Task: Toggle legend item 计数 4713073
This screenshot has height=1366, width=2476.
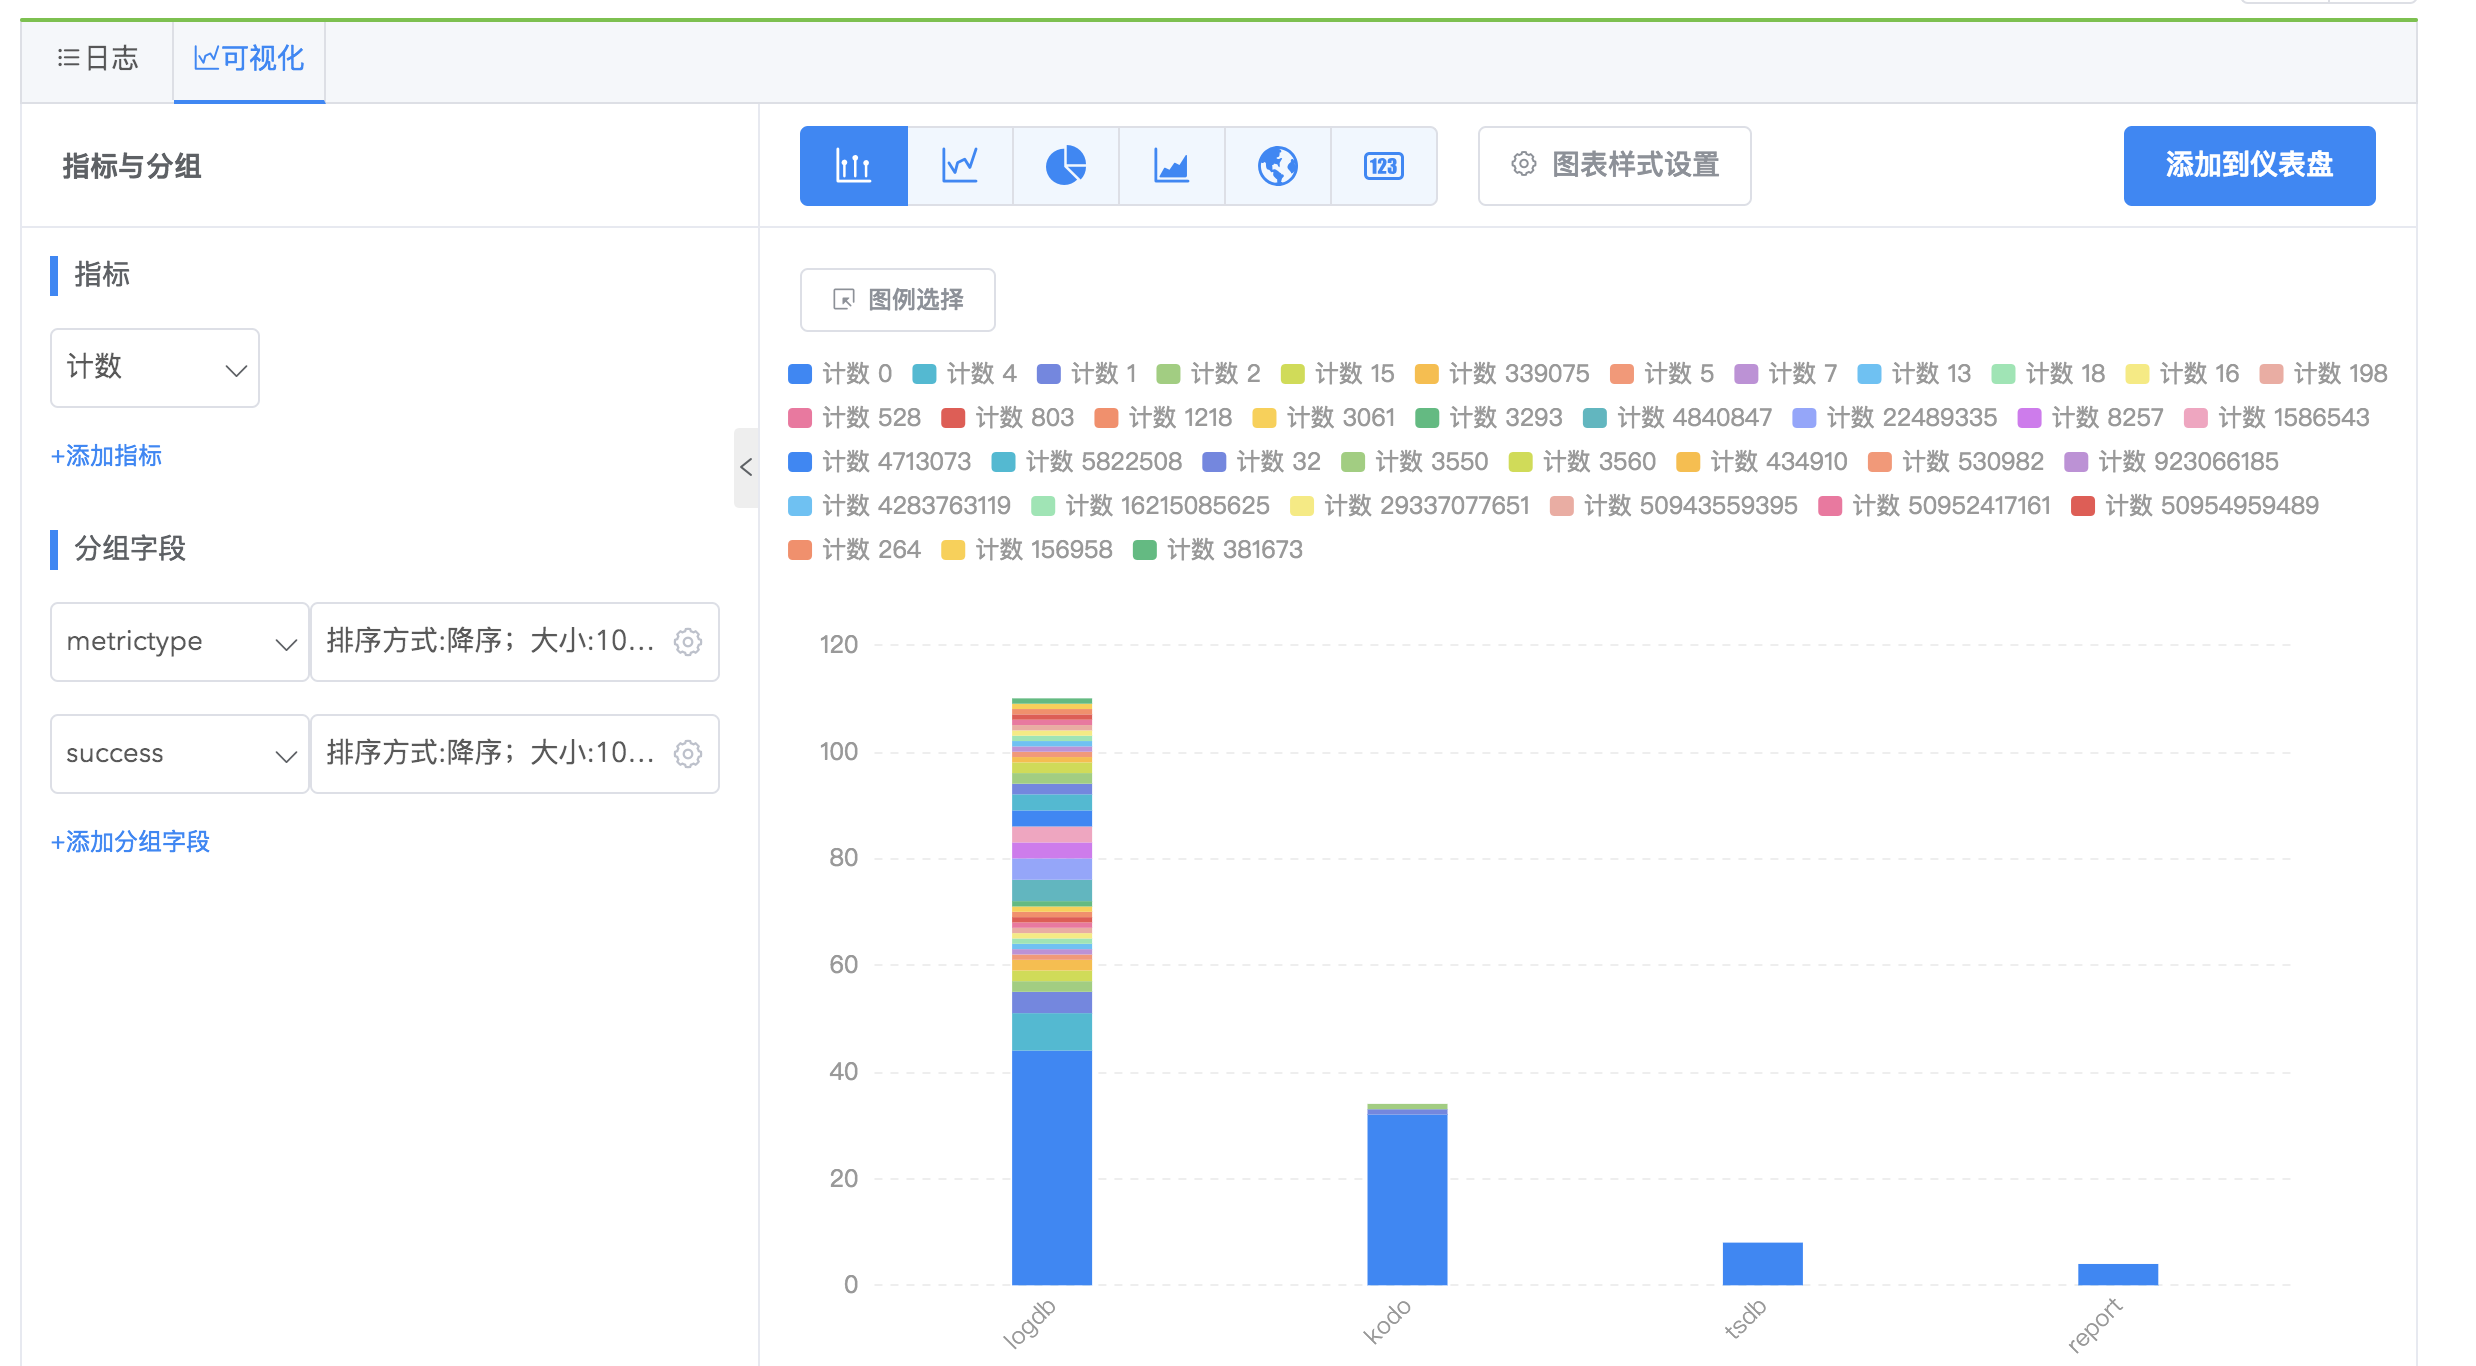Action: (880, 462)
